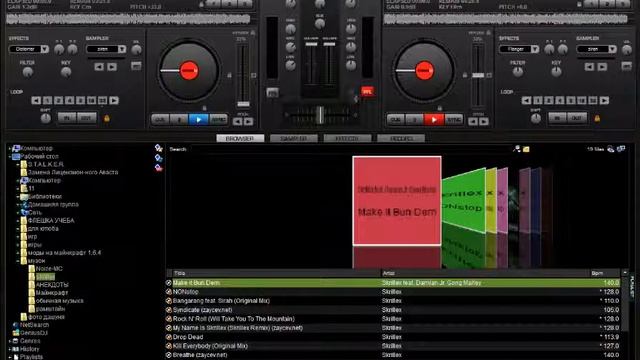
Task: Halve the loop length on right deck
Action: [x=527, y=100]
